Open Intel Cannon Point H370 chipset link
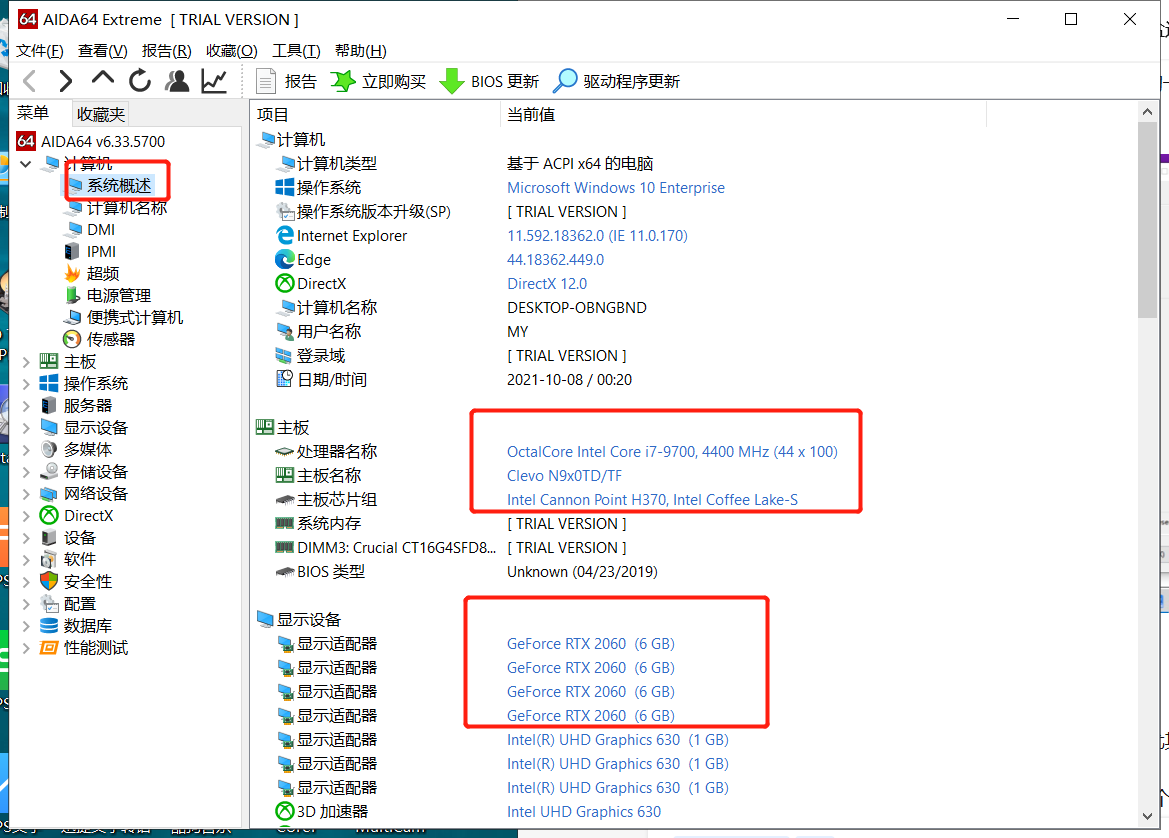Screen dimensions: 1169x838 click(x=652, y=500)
